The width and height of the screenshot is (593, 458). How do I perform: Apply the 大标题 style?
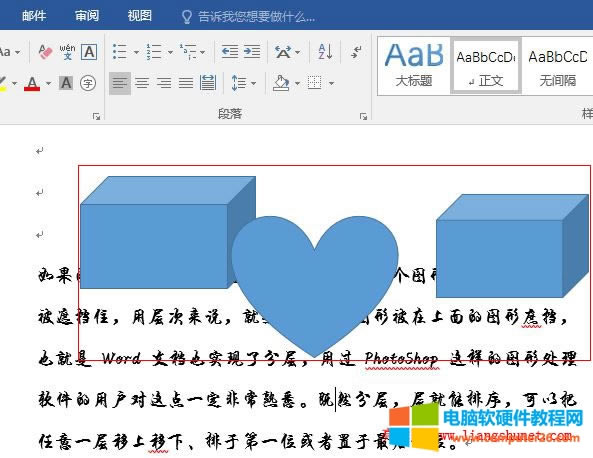pyautogui.click(x=414, y=66)
